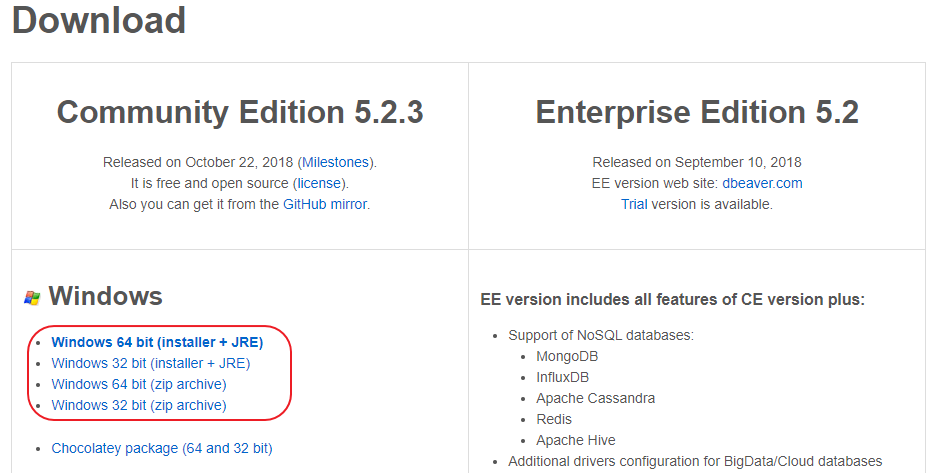Click the Redis list item
933x473 pixels.
[x=555, y=419]
